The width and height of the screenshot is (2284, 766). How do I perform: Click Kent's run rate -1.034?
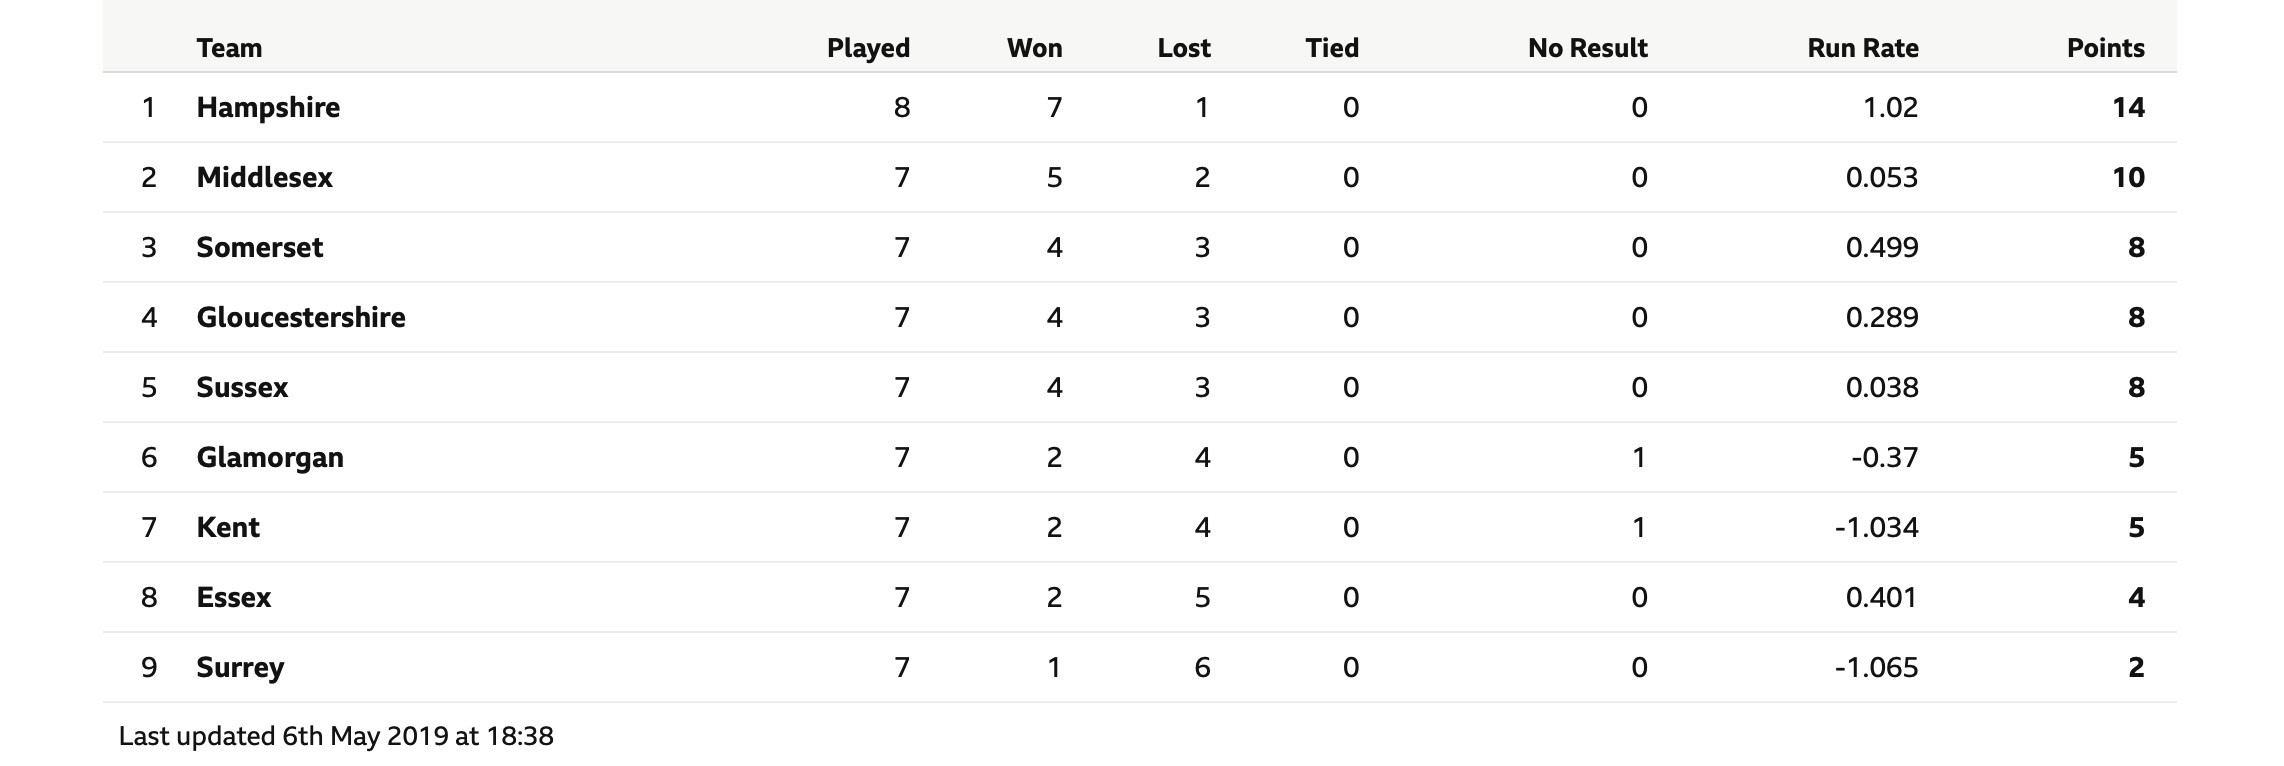pyautogui.click(x=1877, y=527)
